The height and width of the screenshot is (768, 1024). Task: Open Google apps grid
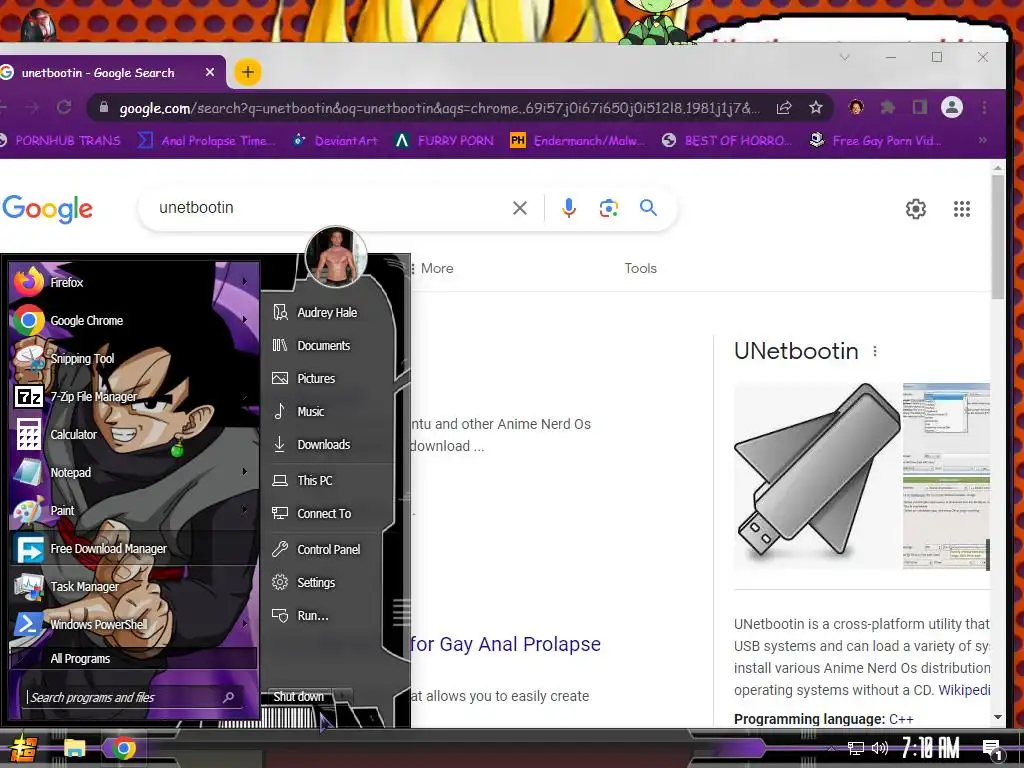(x=961, y=209)
